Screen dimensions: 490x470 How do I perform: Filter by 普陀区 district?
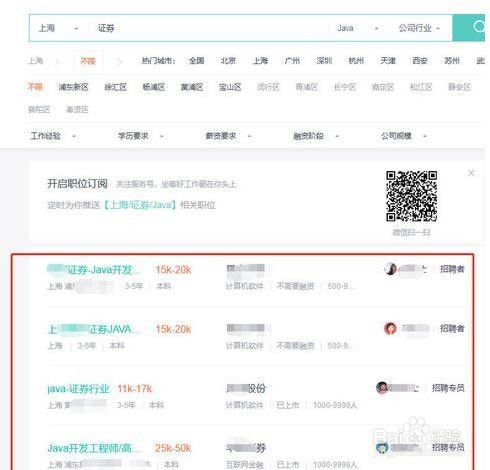(x=39, y=109)
